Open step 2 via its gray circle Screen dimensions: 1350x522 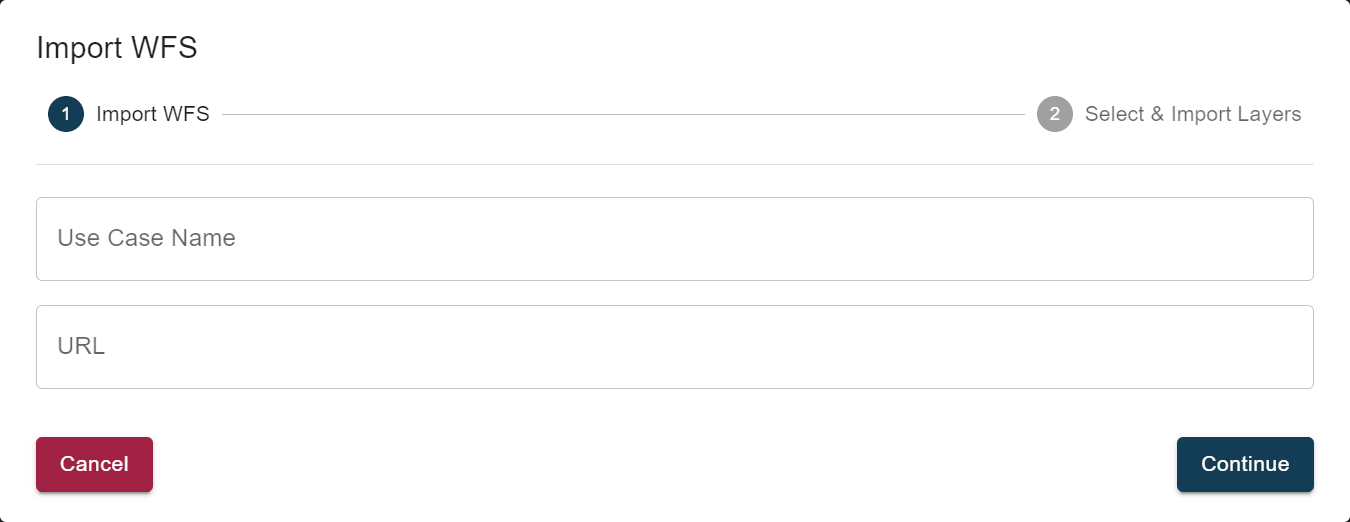1055,114
